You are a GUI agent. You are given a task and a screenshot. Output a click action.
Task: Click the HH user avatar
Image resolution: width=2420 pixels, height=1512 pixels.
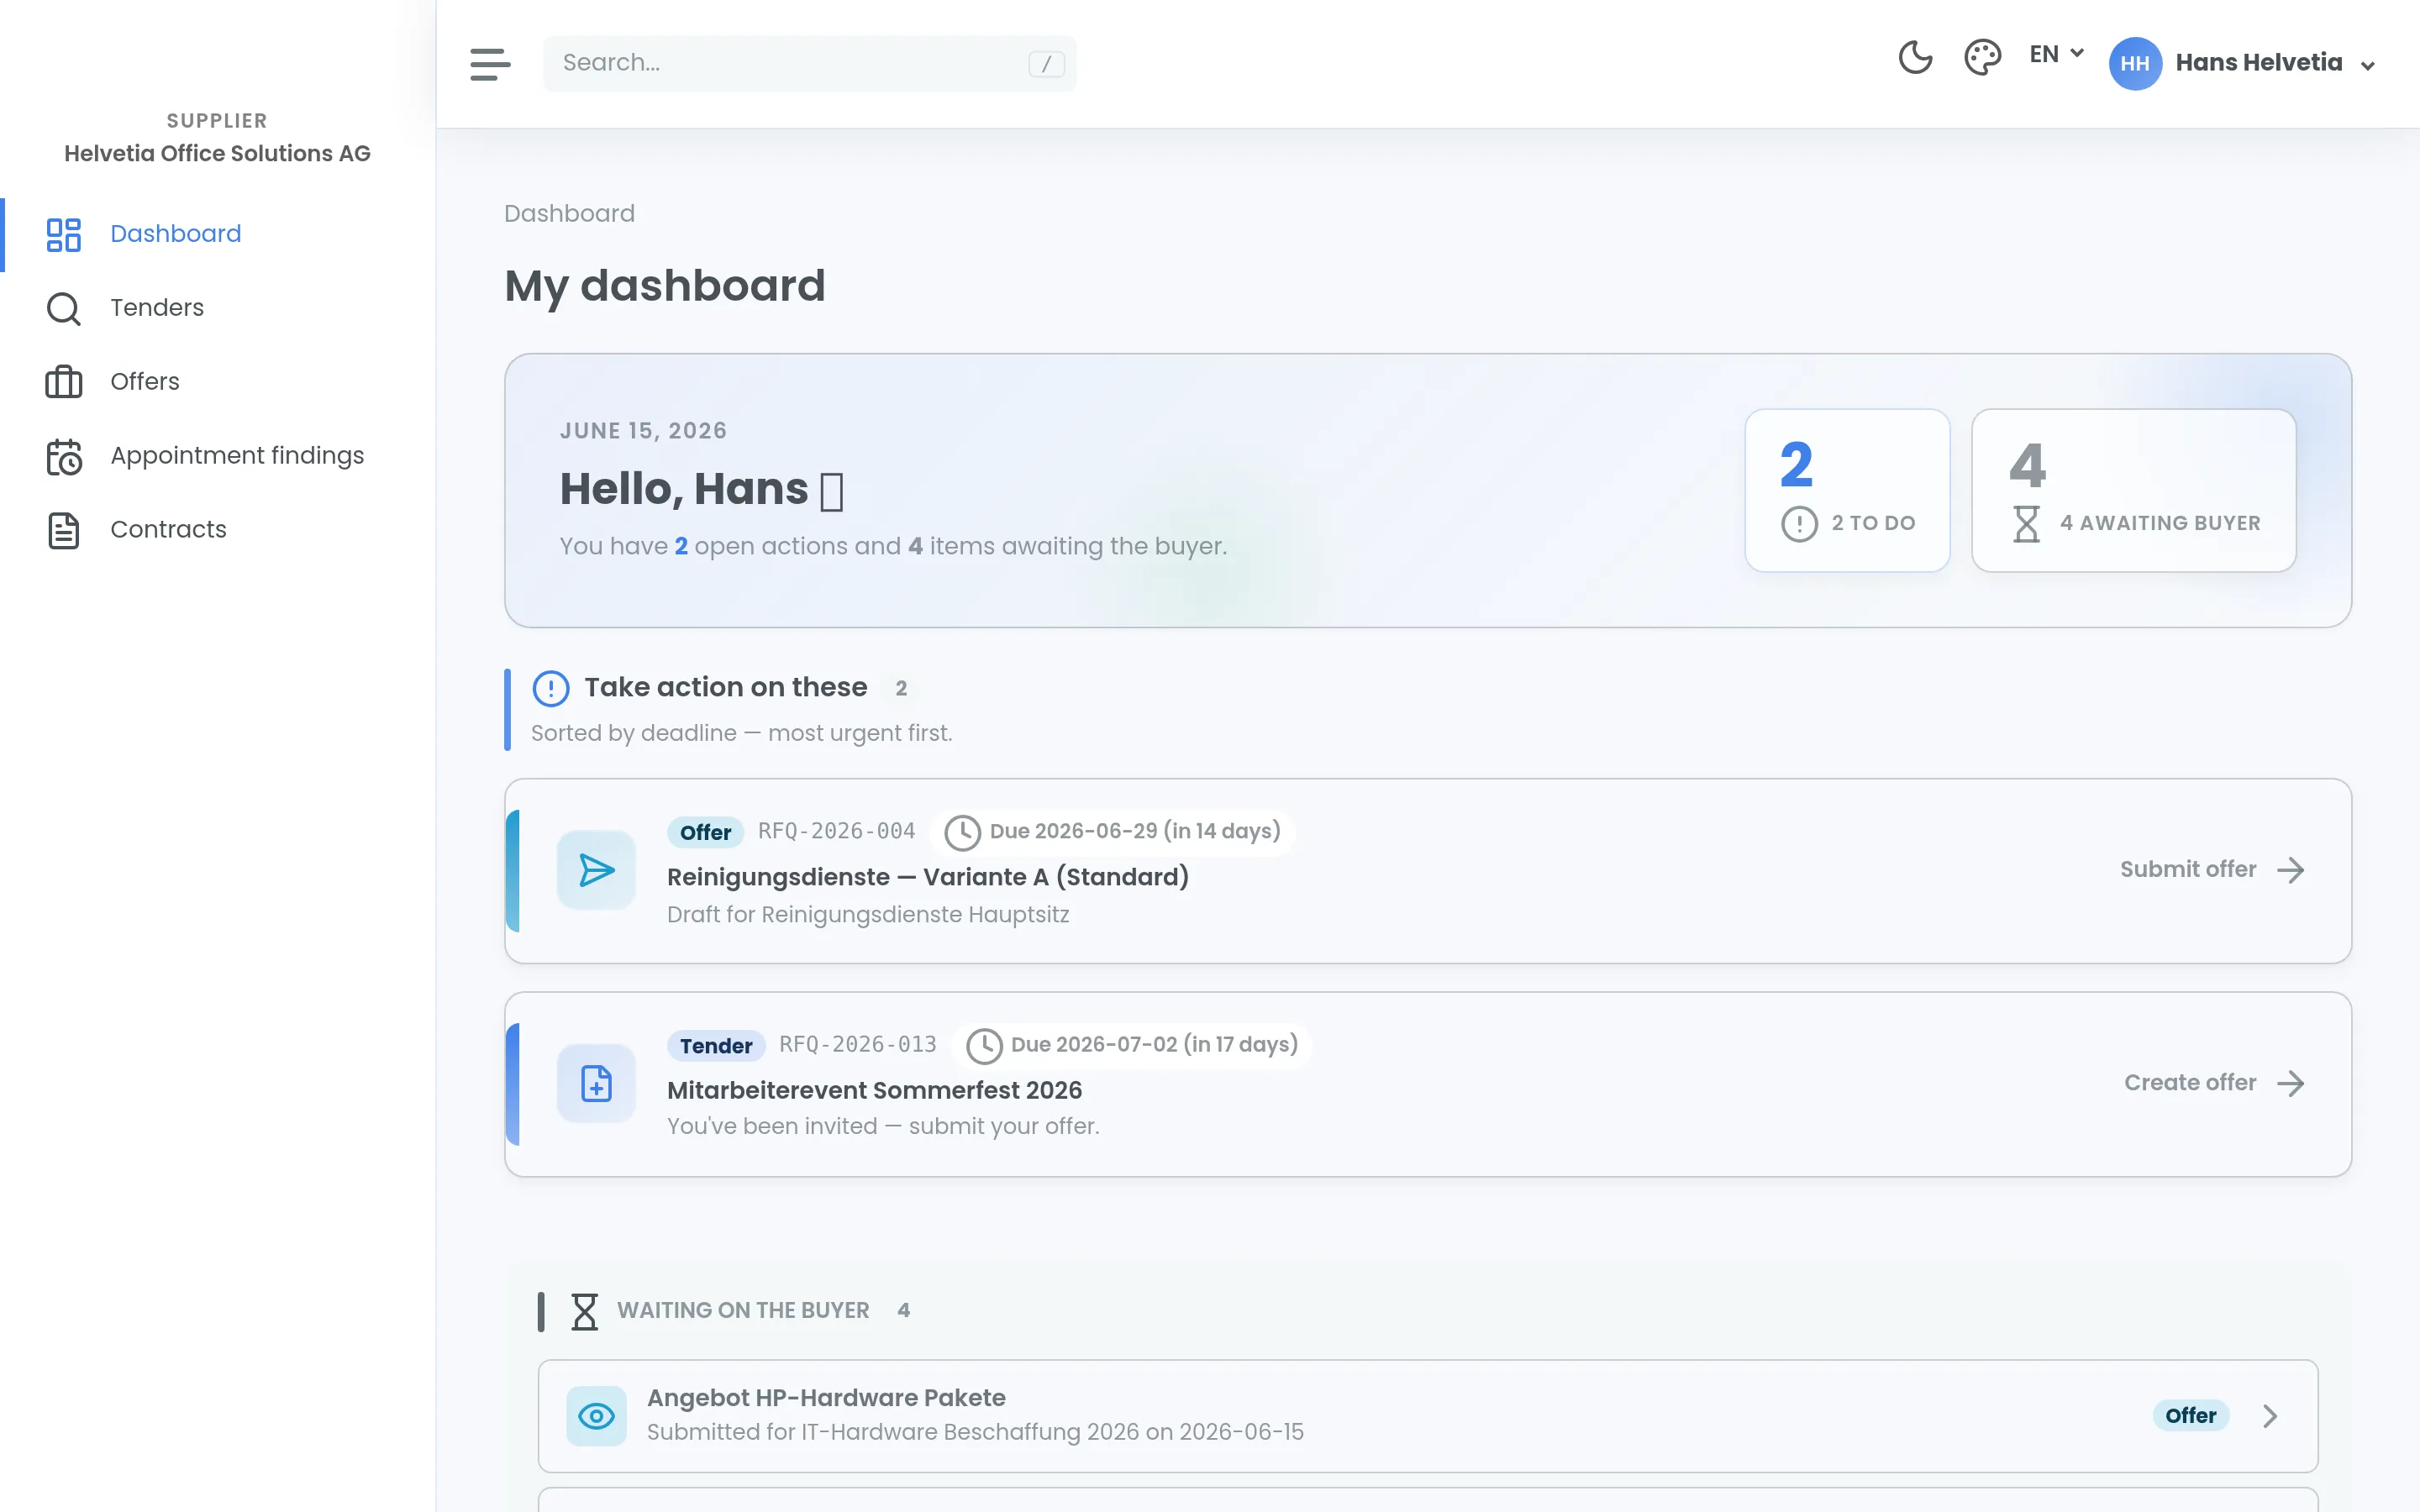pos(2135,63)
